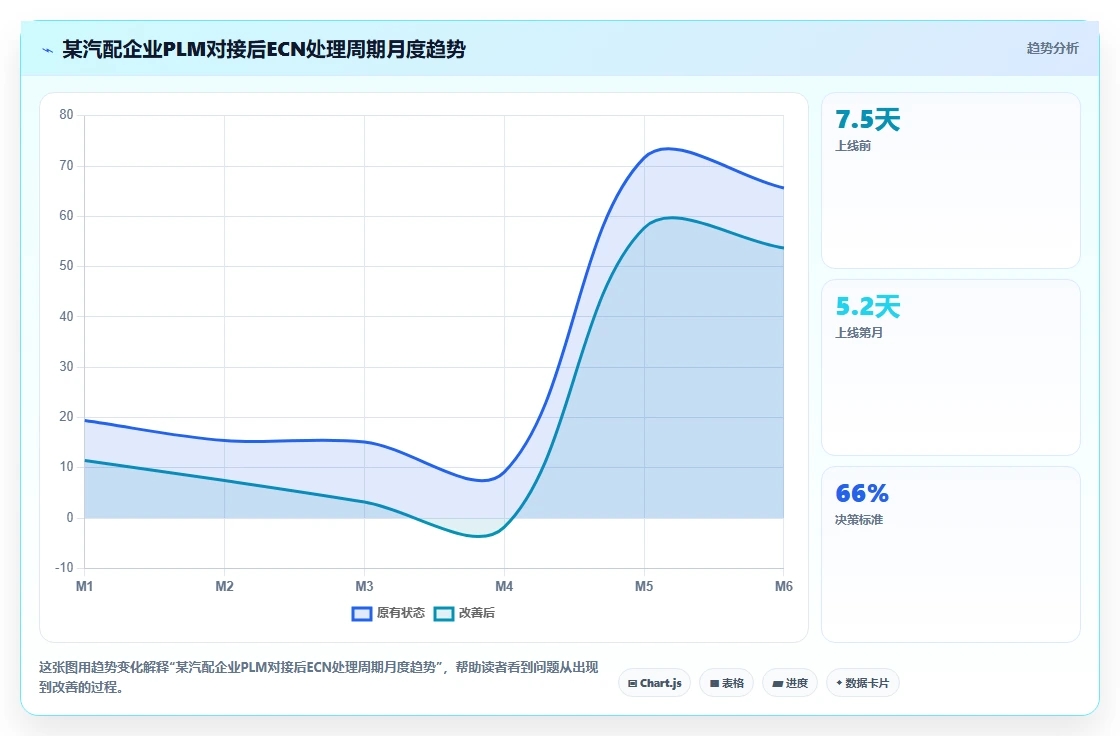Click the 原有状态 line peak near M5
The width and height of the screenshot is (1120, 736).
point(666,149)
